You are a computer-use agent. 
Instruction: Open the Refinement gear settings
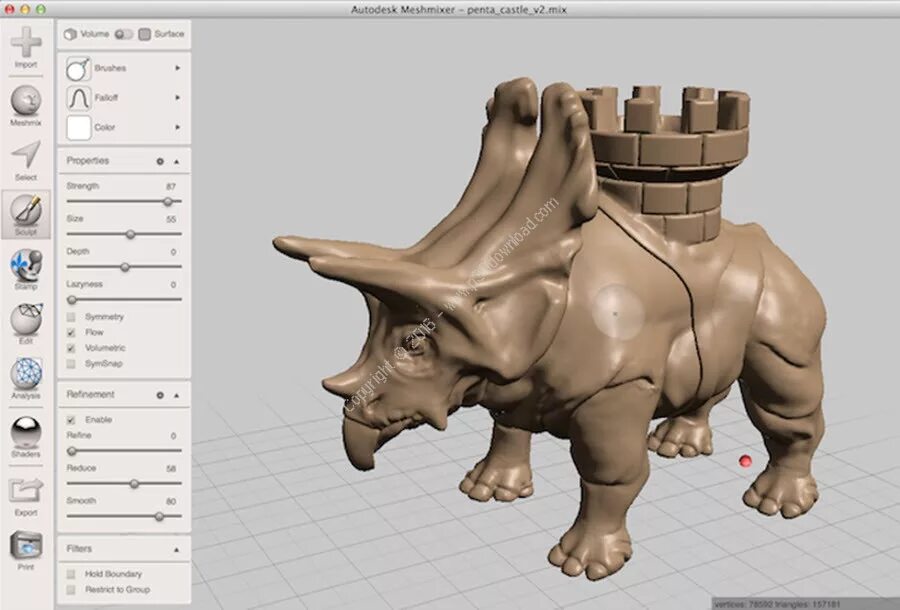pos(160,395)
